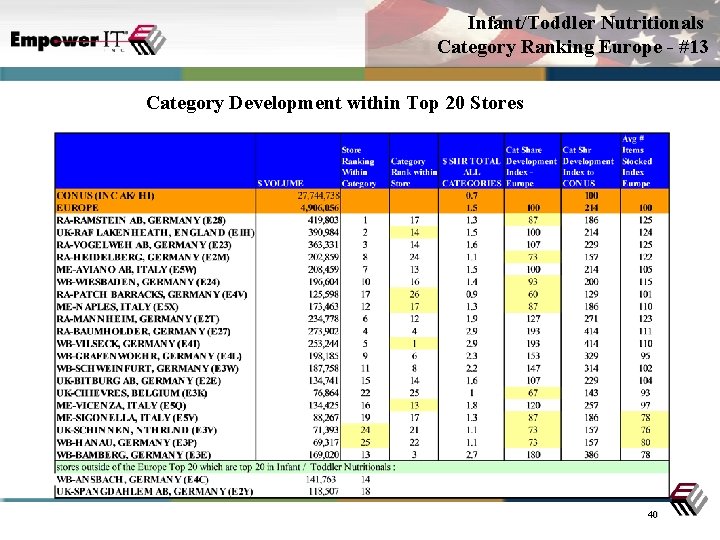The image size is (720, 540).
Task: Select row 'RA-MANNHEIM, GERMANY (E2T)'
Action: click(x=362, y=319)
